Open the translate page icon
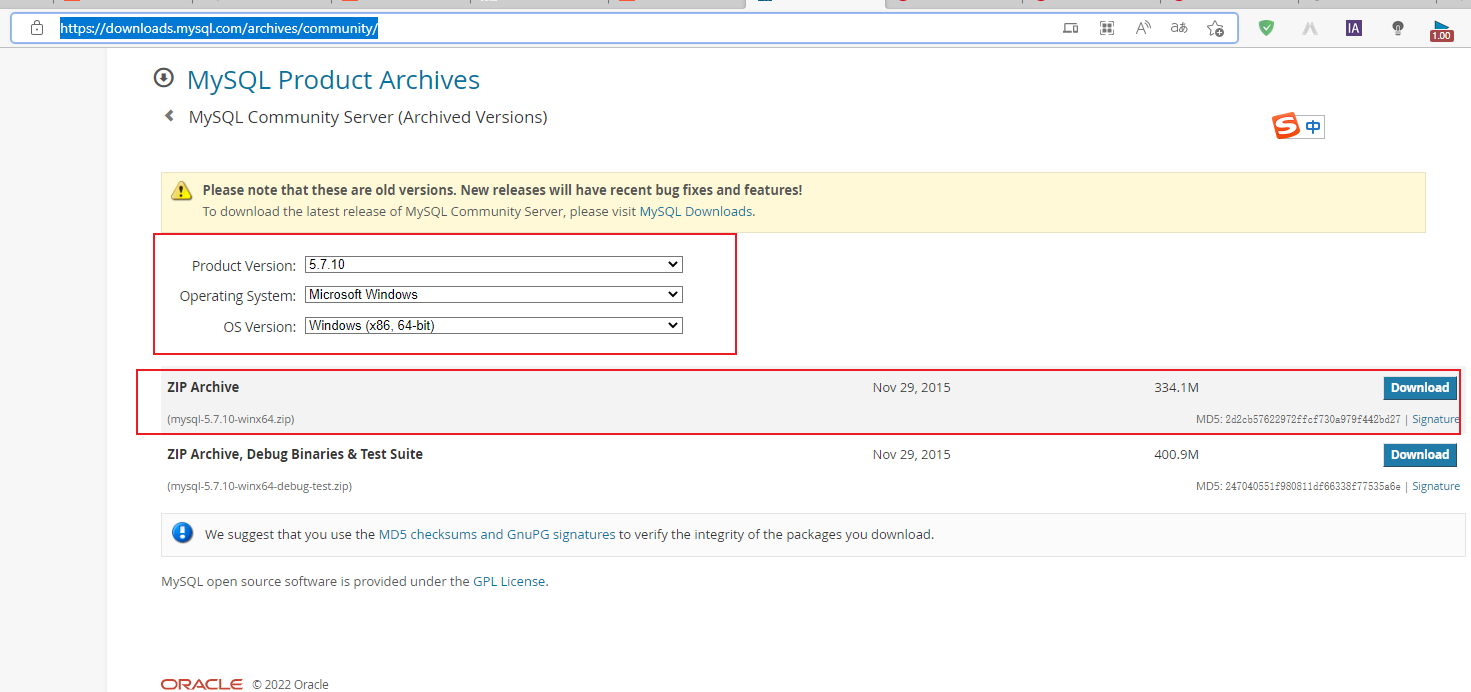This screenshot has width=1471, height=692. tap(1179, 28)
